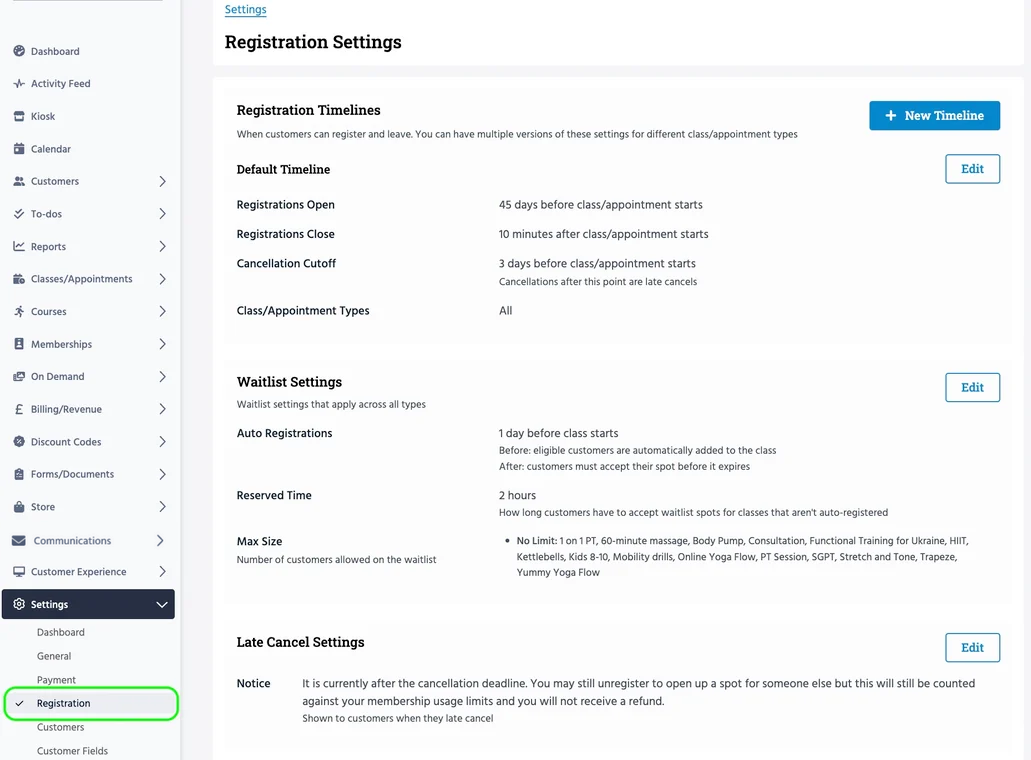Click the On Demand media icon
This screenshot has height=760, width=1031.
pyautogui.click(x=19, y=377)
